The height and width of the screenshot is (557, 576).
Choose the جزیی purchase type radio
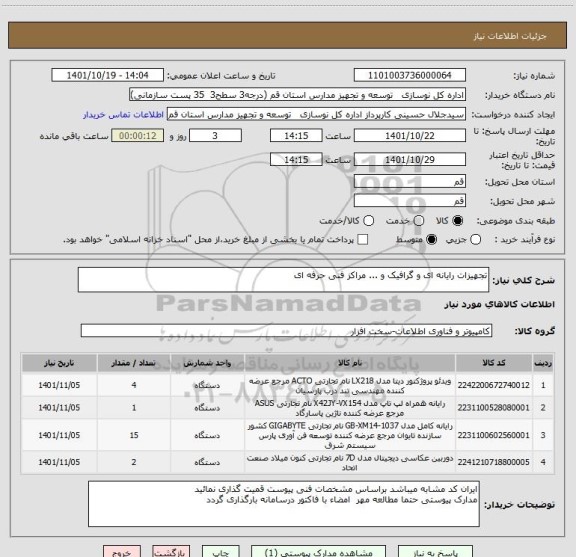pyautogui.click(x=476, y=240)
